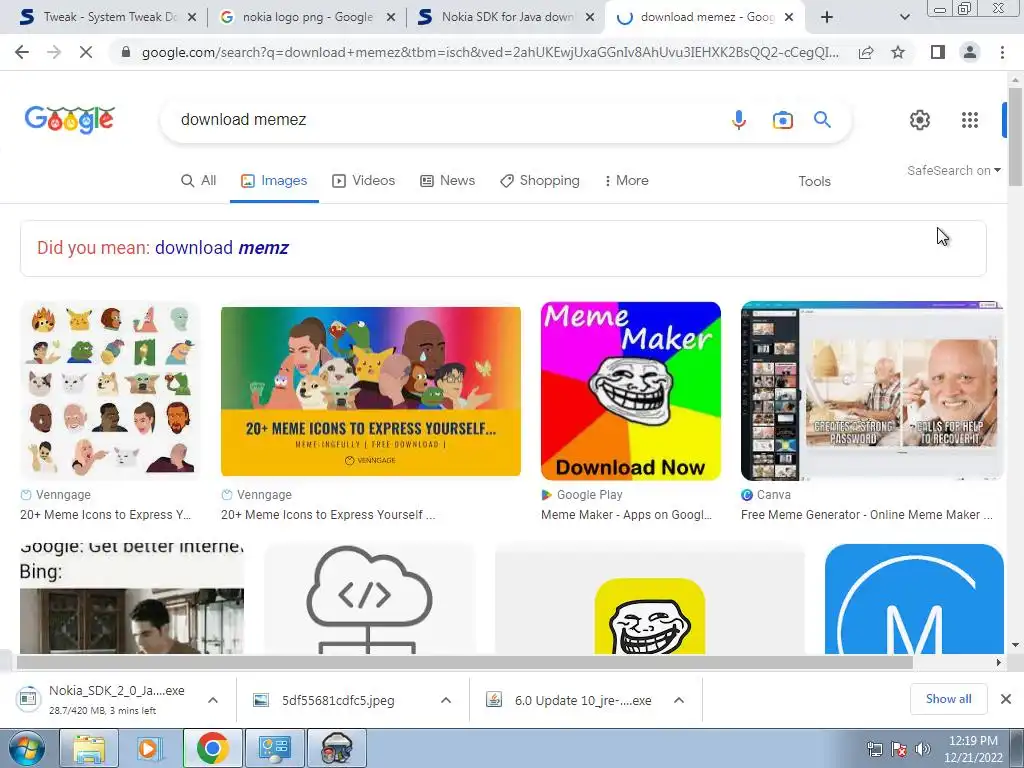Image resolution: width=1024 pixels, height=768 pixels.
Task: Open the Windows Start menu
Action: (27, 748)
